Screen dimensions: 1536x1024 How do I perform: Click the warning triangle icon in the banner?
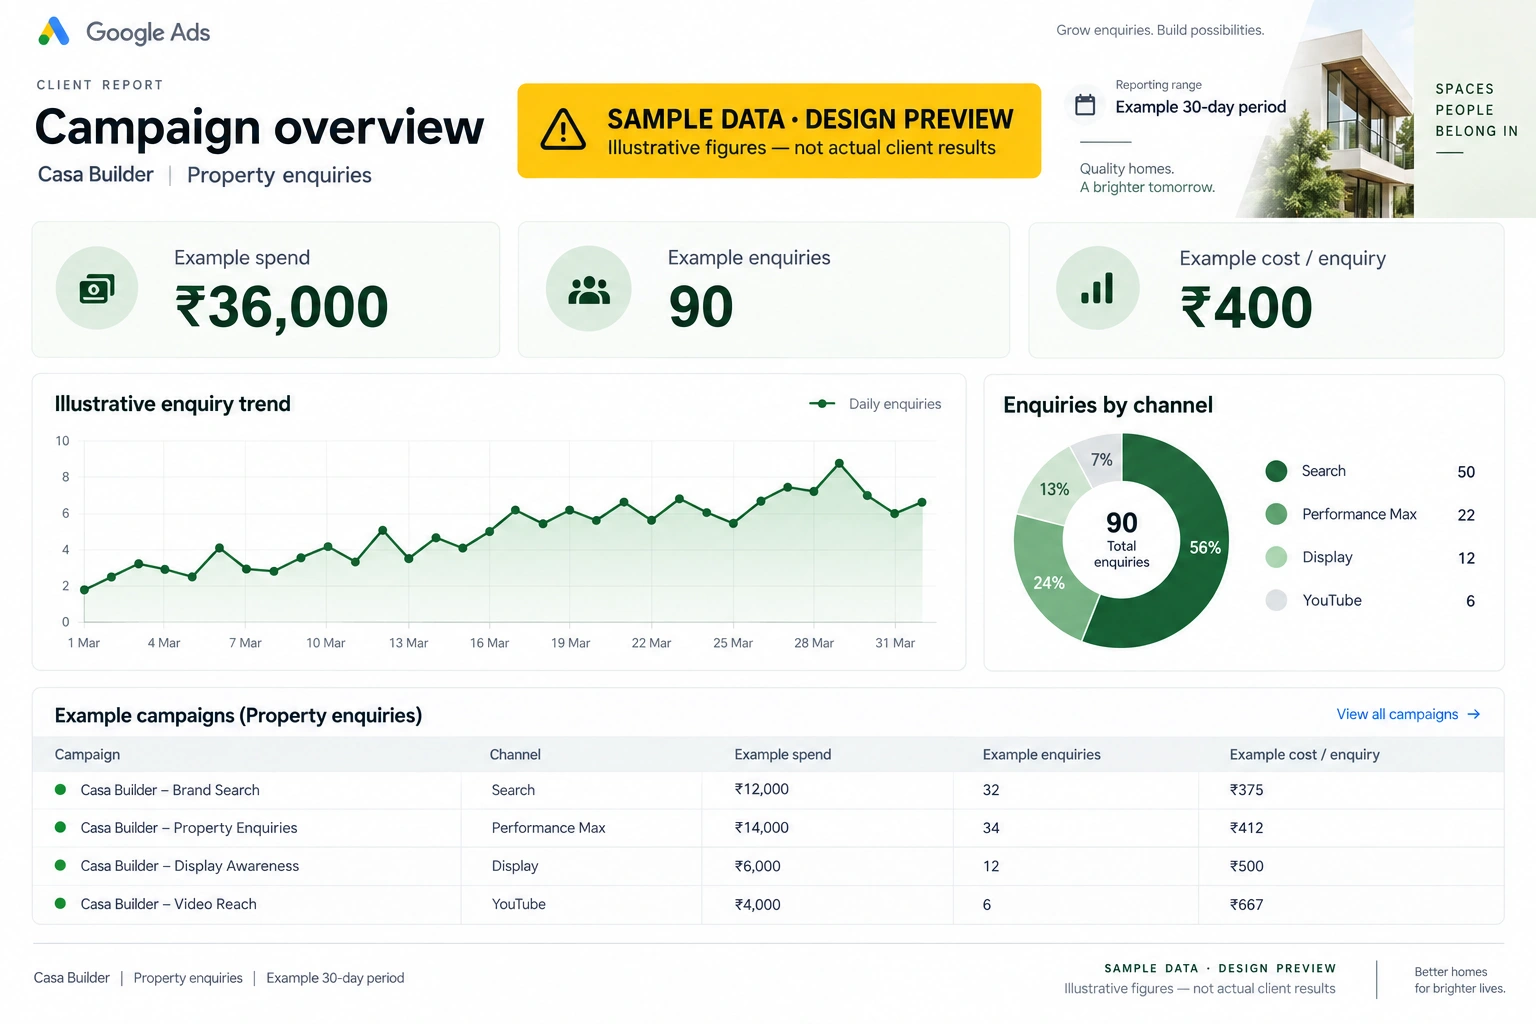coord(563,130)
